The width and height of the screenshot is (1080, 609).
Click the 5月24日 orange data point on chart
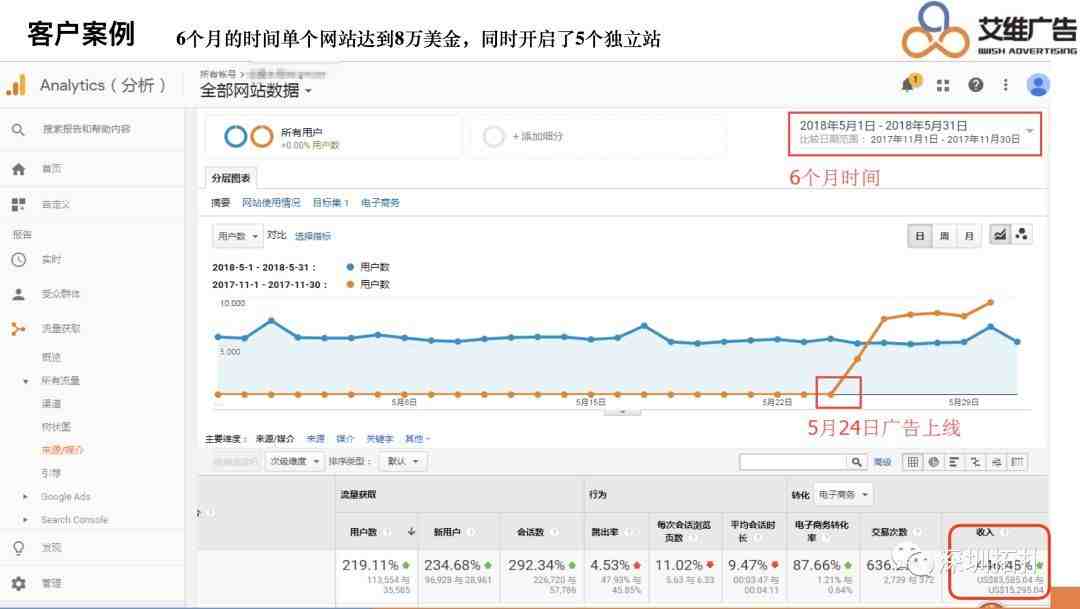831,394
